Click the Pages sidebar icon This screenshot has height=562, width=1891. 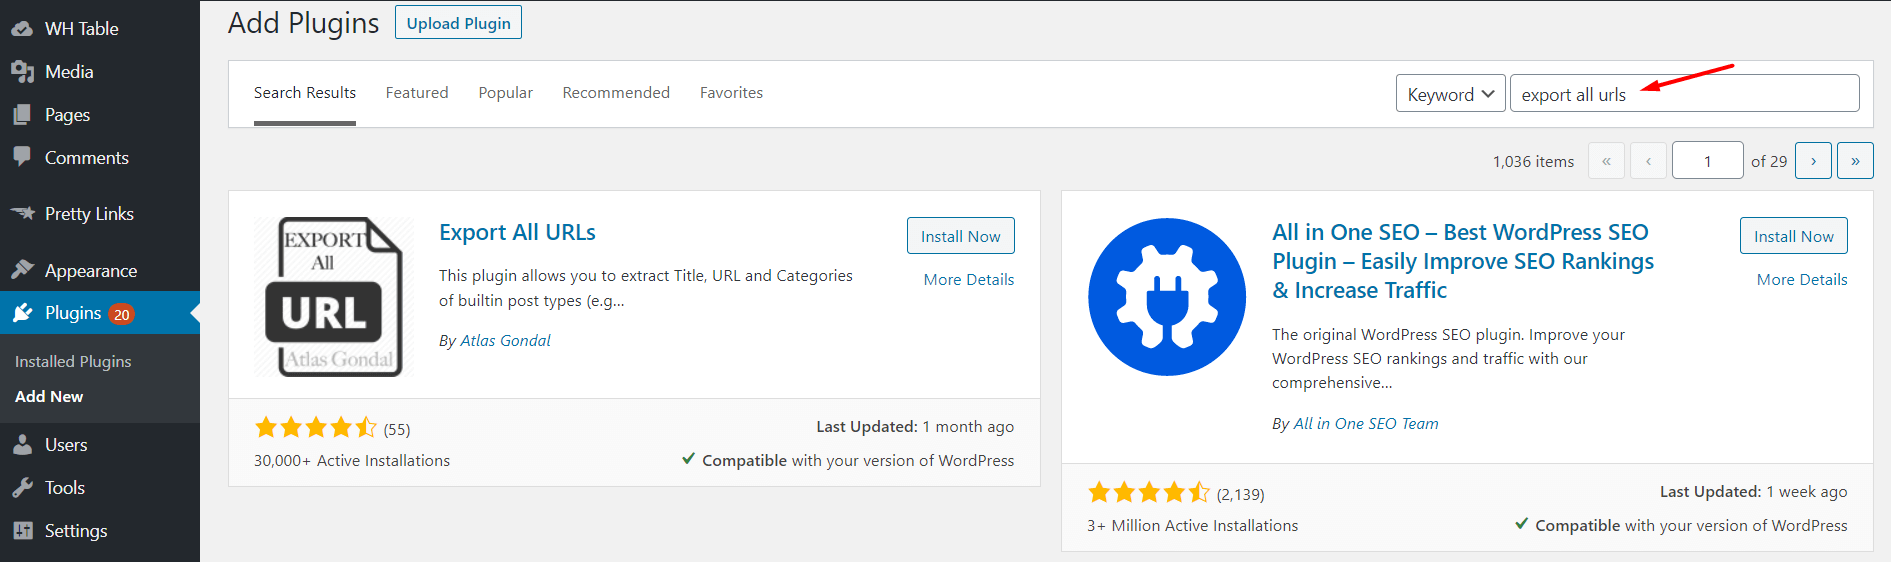[22, 115]
